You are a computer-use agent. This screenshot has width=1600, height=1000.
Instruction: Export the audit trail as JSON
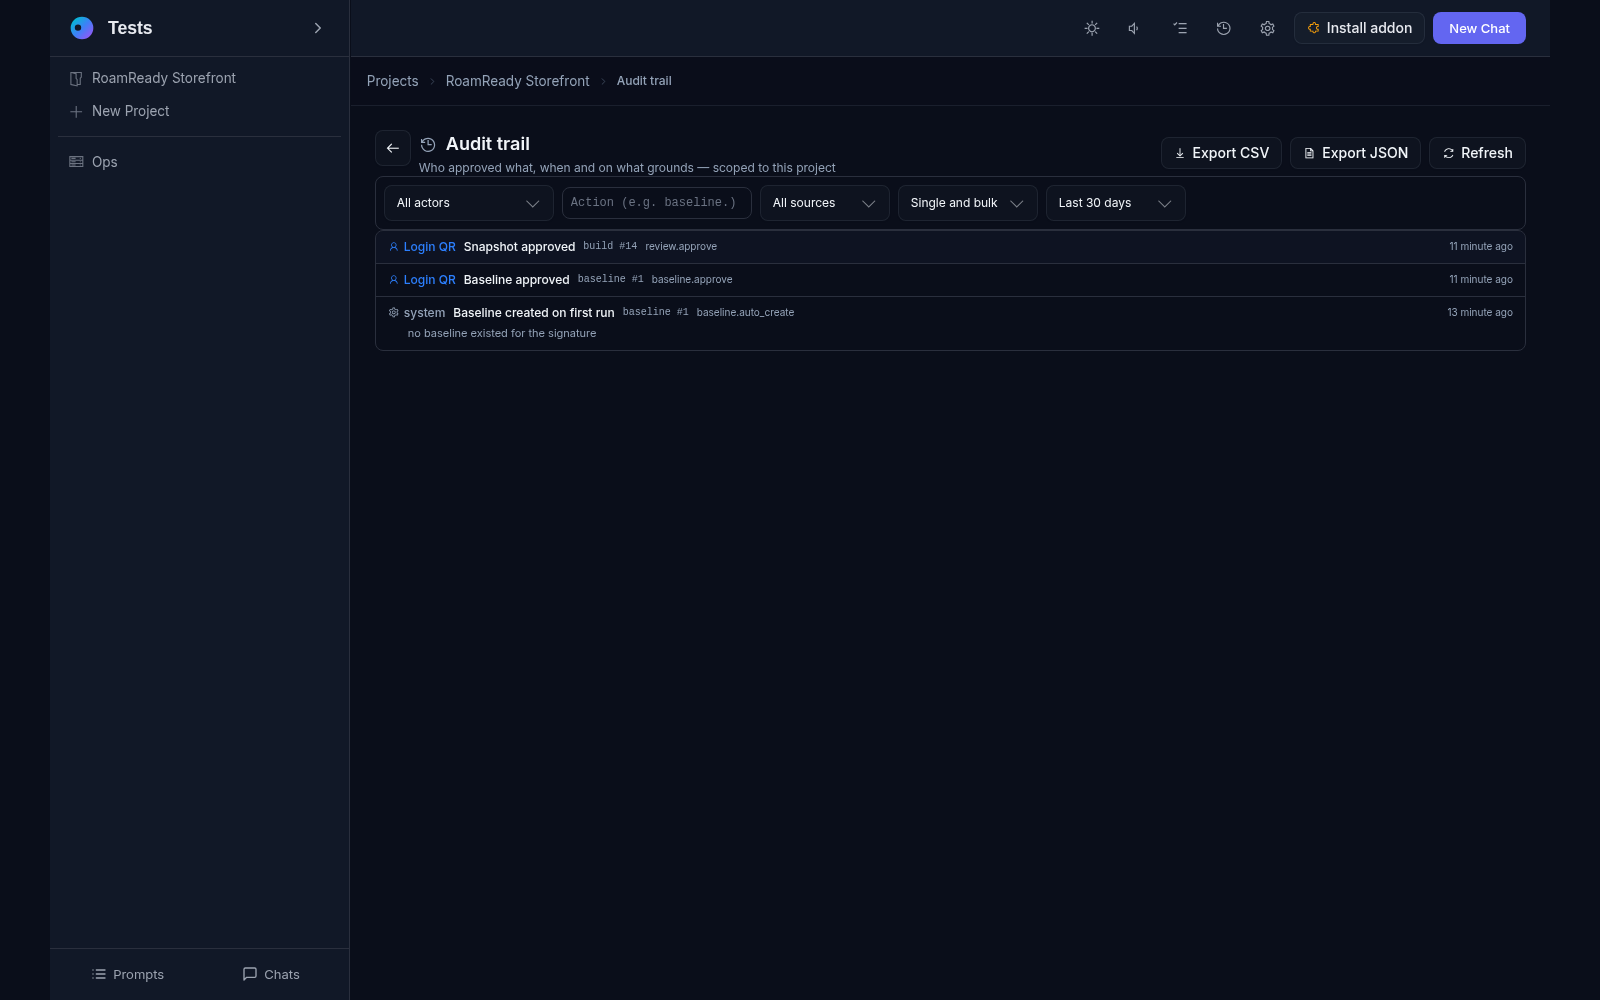pos(1355,153)
